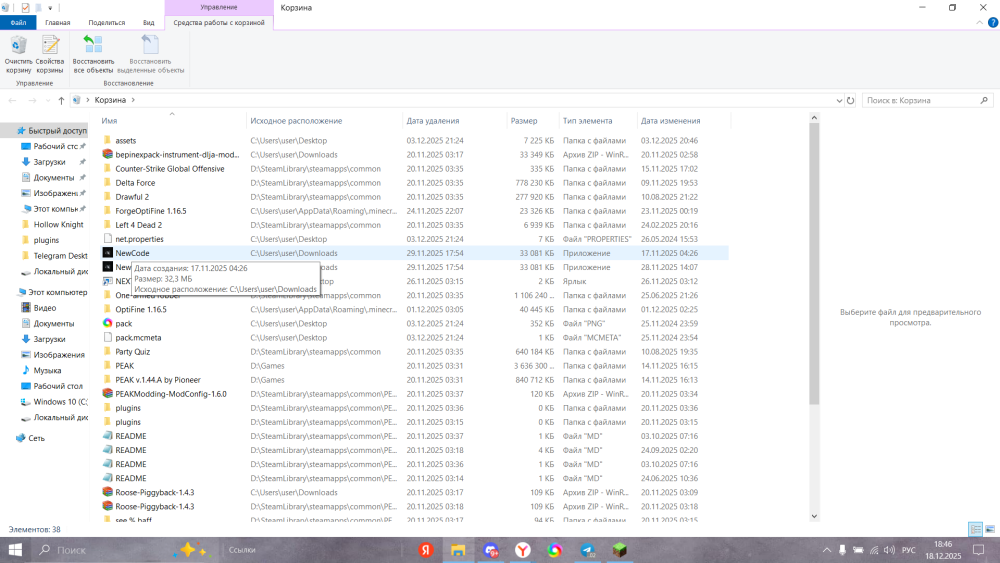Open Свойства корзины properties button

pyautogui.click(x=50, y=54)
